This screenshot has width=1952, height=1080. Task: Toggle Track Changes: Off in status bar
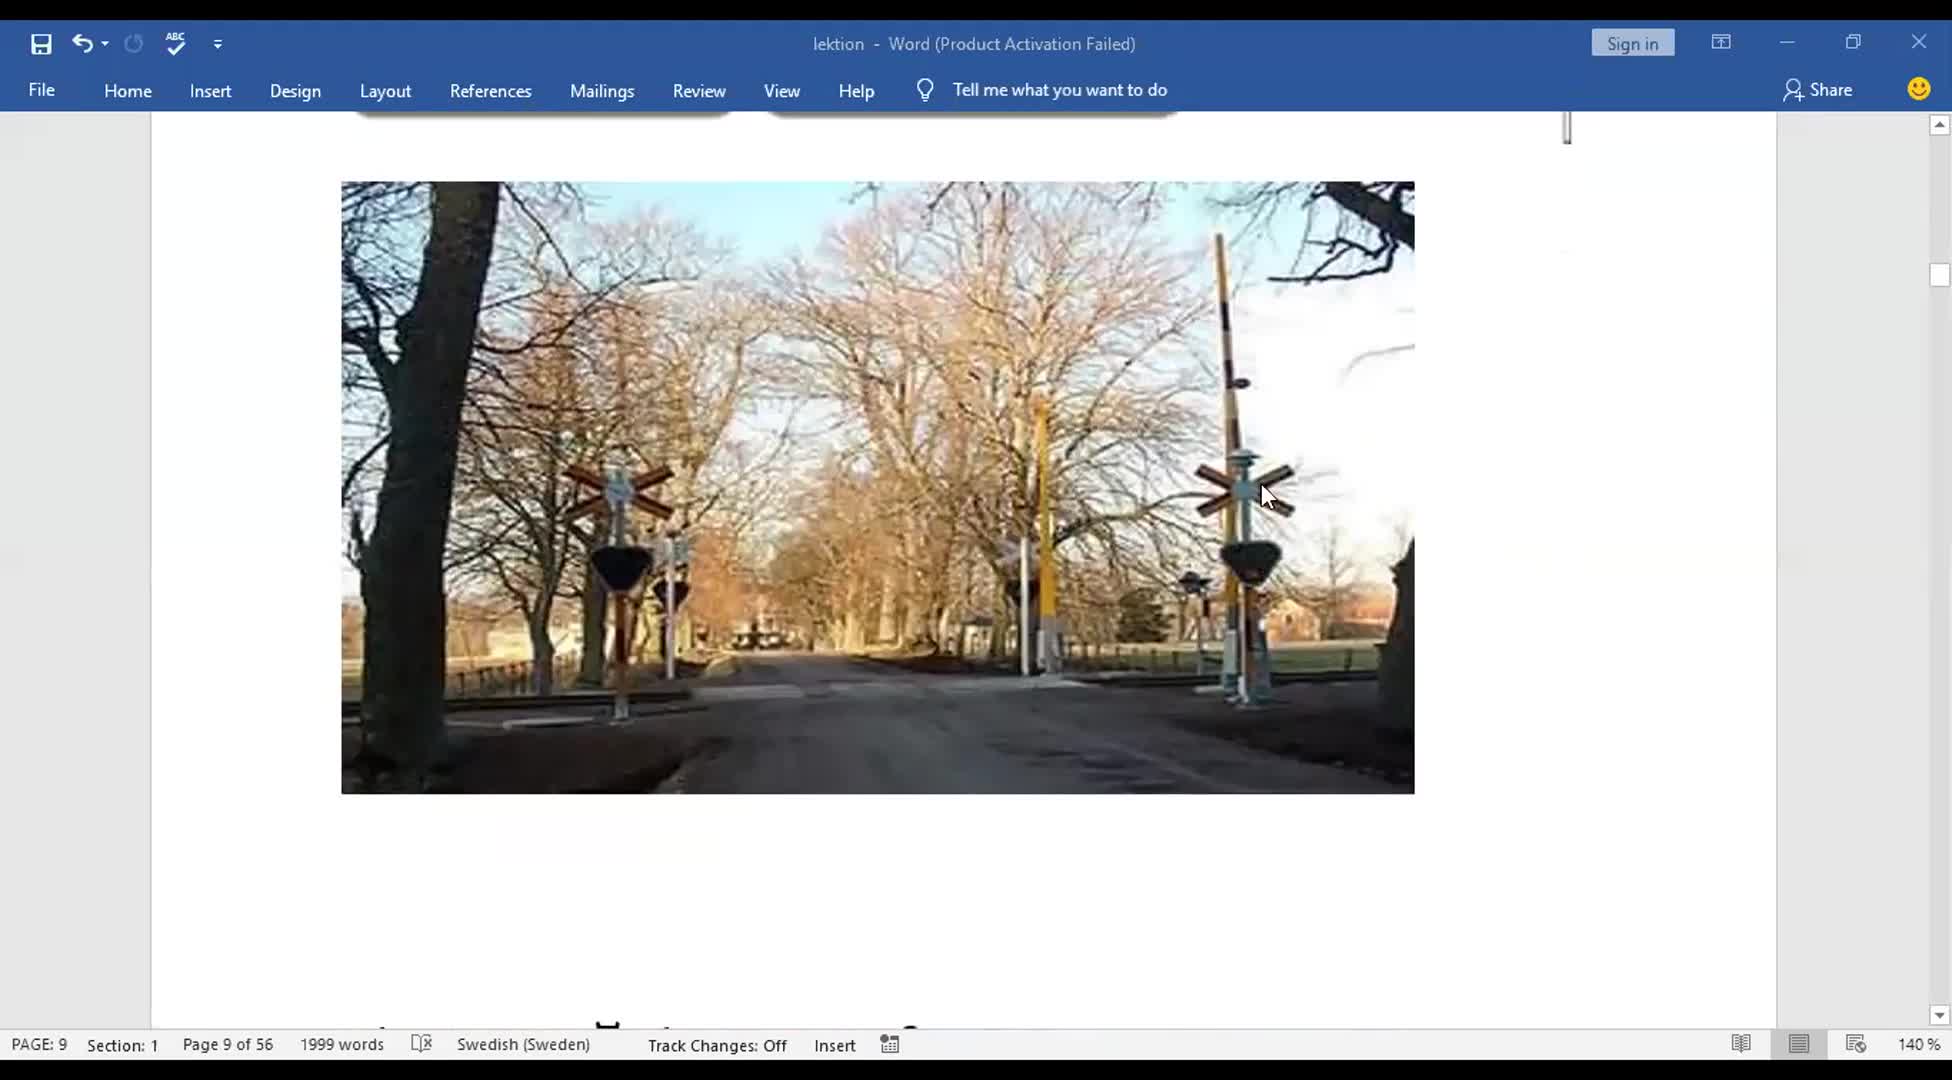pos(717,1045)
